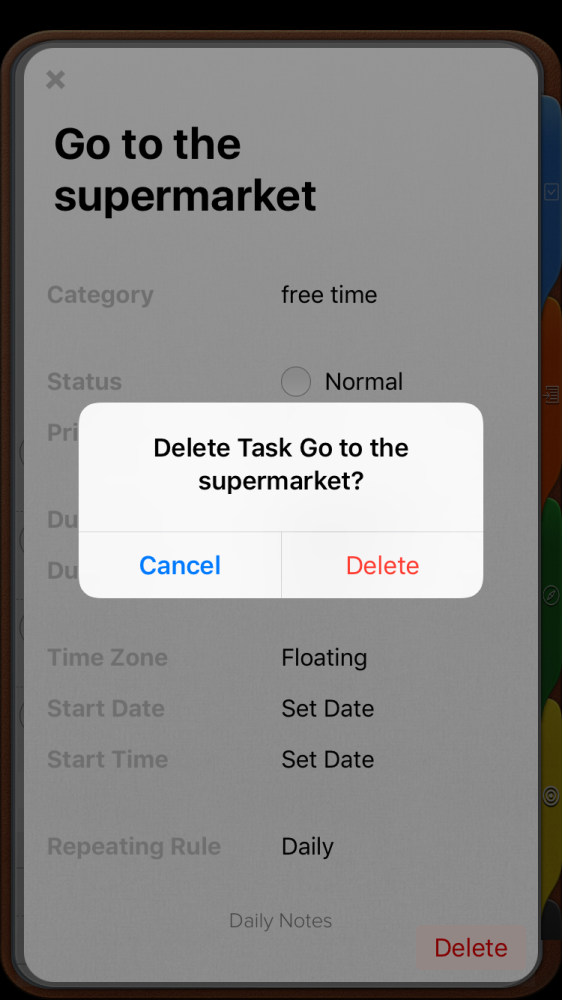Open the Time Zone Floating selector

[x=324, y=658]
